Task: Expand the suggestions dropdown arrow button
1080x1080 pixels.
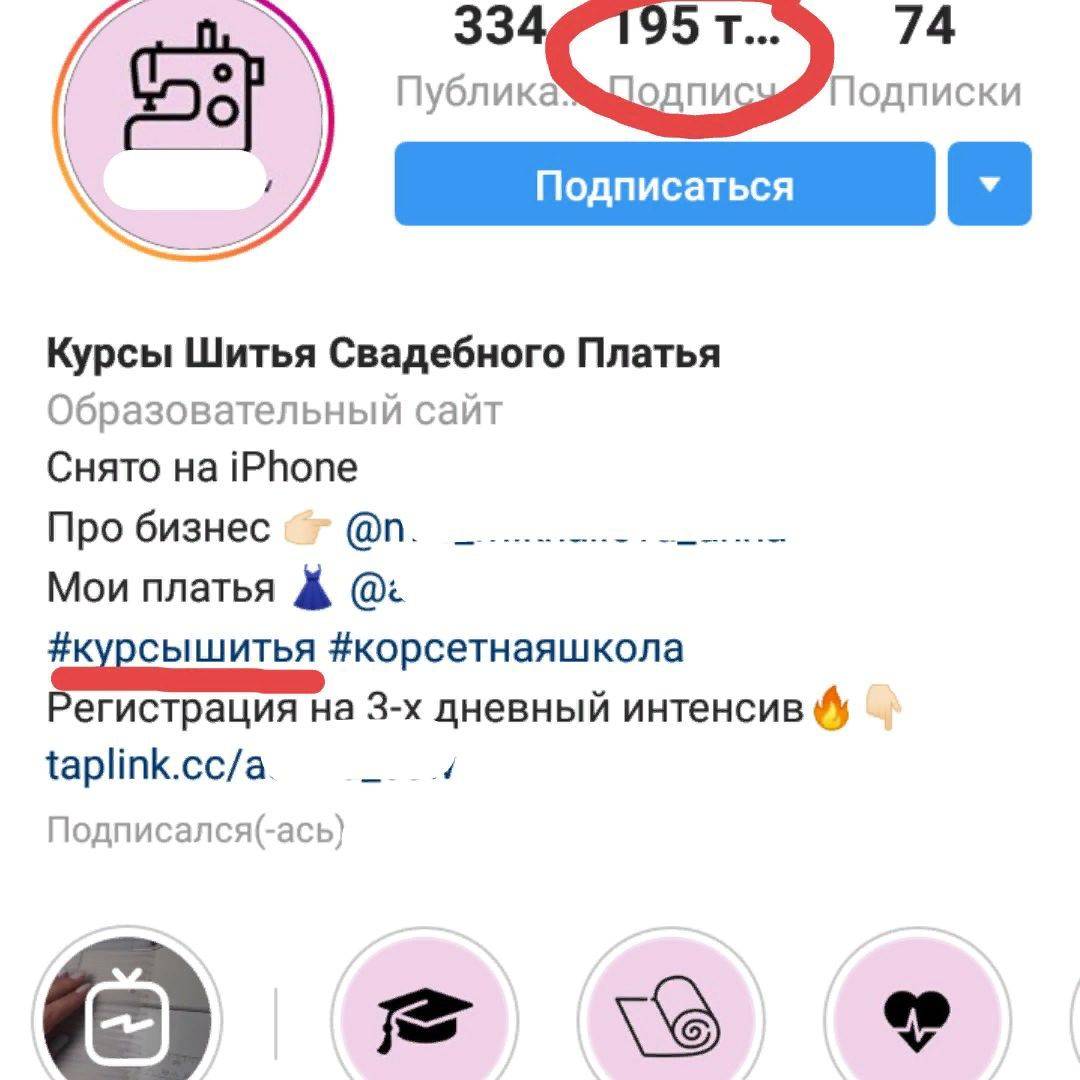Action: pyautogui.click(x=990, y=184)
